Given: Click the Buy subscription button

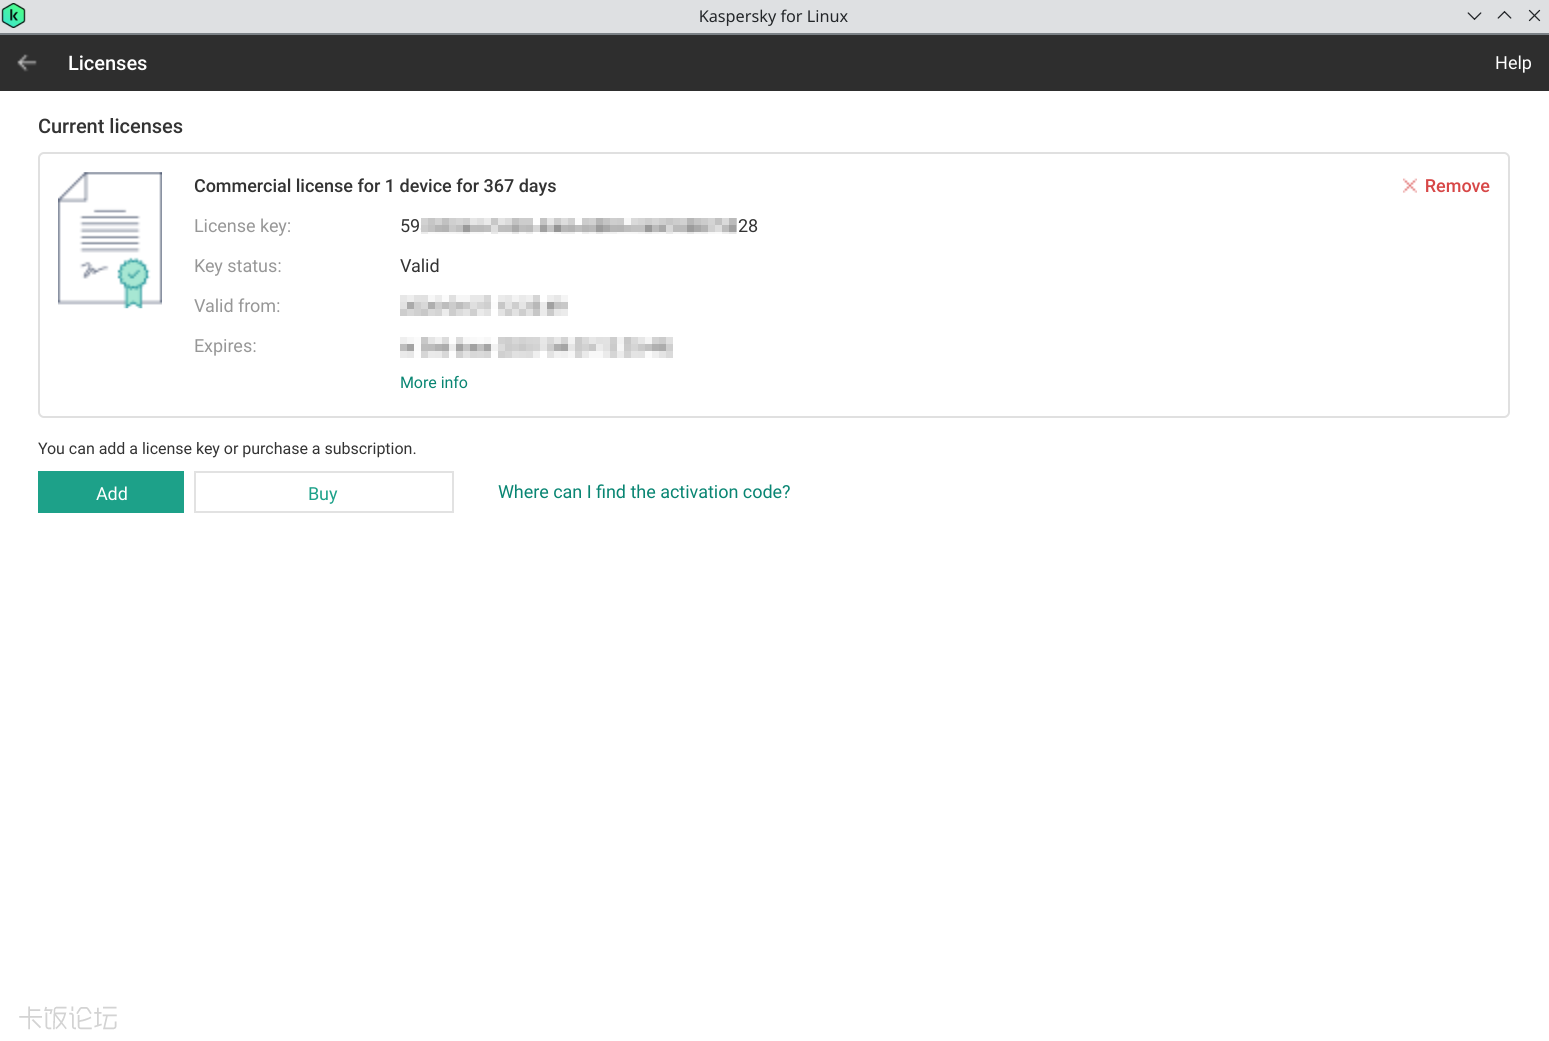Looking at the screenshot, I should click(x=323, y=492).
